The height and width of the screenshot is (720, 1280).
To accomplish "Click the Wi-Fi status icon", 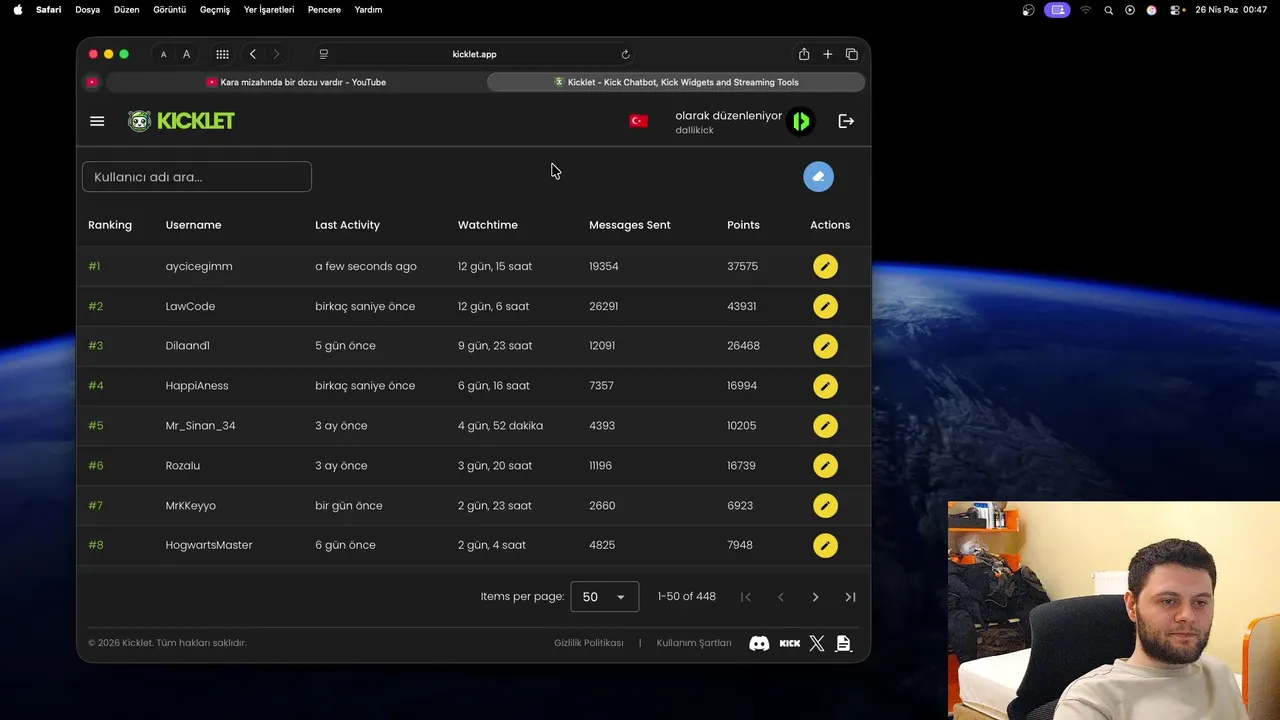I will 1085,10.
